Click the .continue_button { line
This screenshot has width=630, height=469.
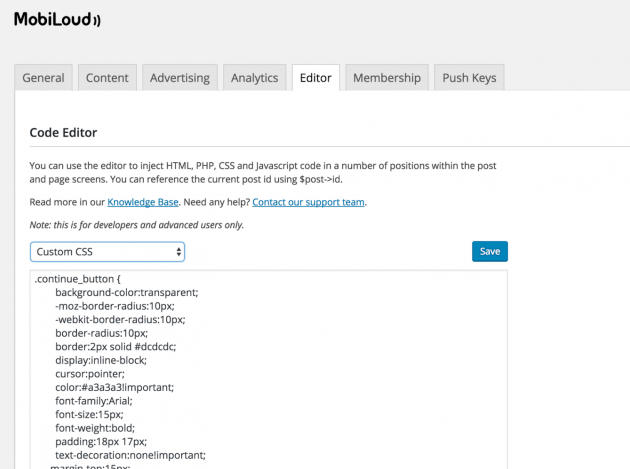(x=78, y=279)
